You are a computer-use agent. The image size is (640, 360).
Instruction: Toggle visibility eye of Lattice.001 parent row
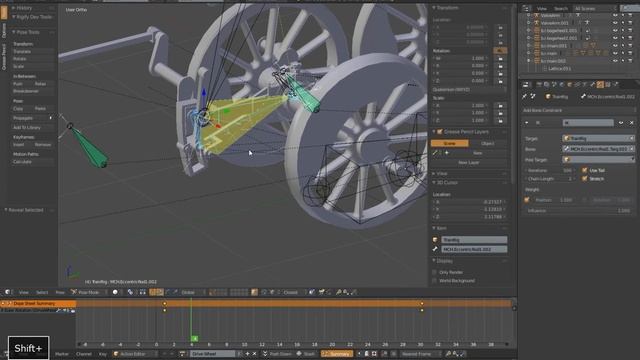[x=615, y=61]
